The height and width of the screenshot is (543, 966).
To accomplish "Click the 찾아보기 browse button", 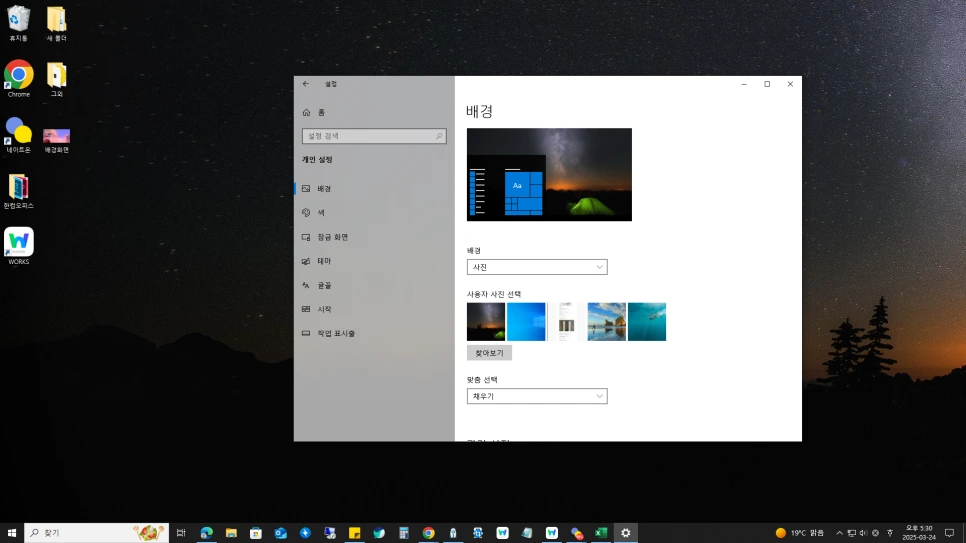I will [x=489, y=353].
